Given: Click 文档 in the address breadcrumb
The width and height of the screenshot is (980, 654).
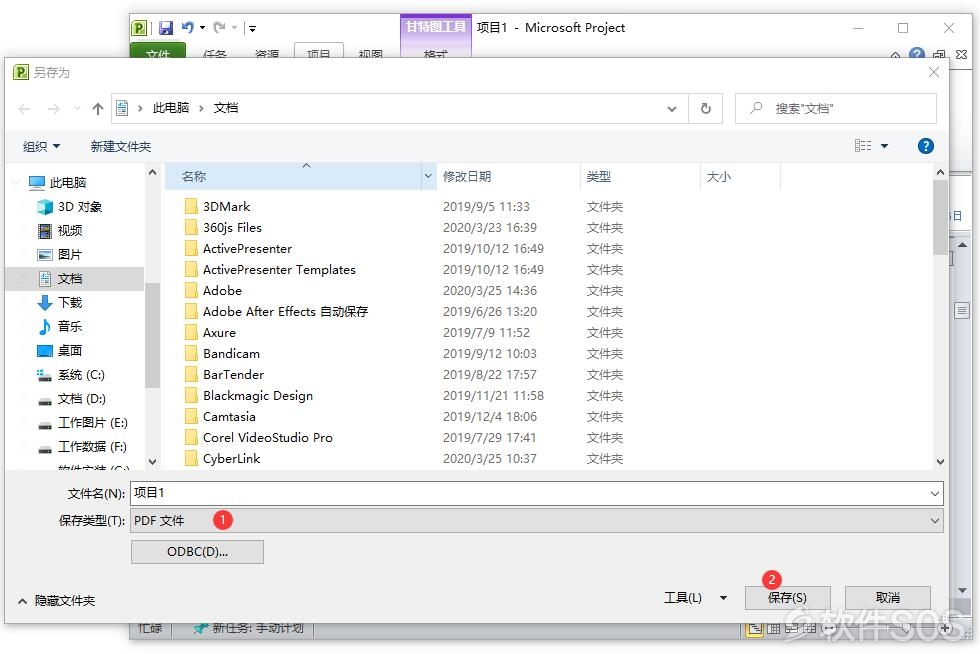Looking at the screenshot, I should 226,108.
